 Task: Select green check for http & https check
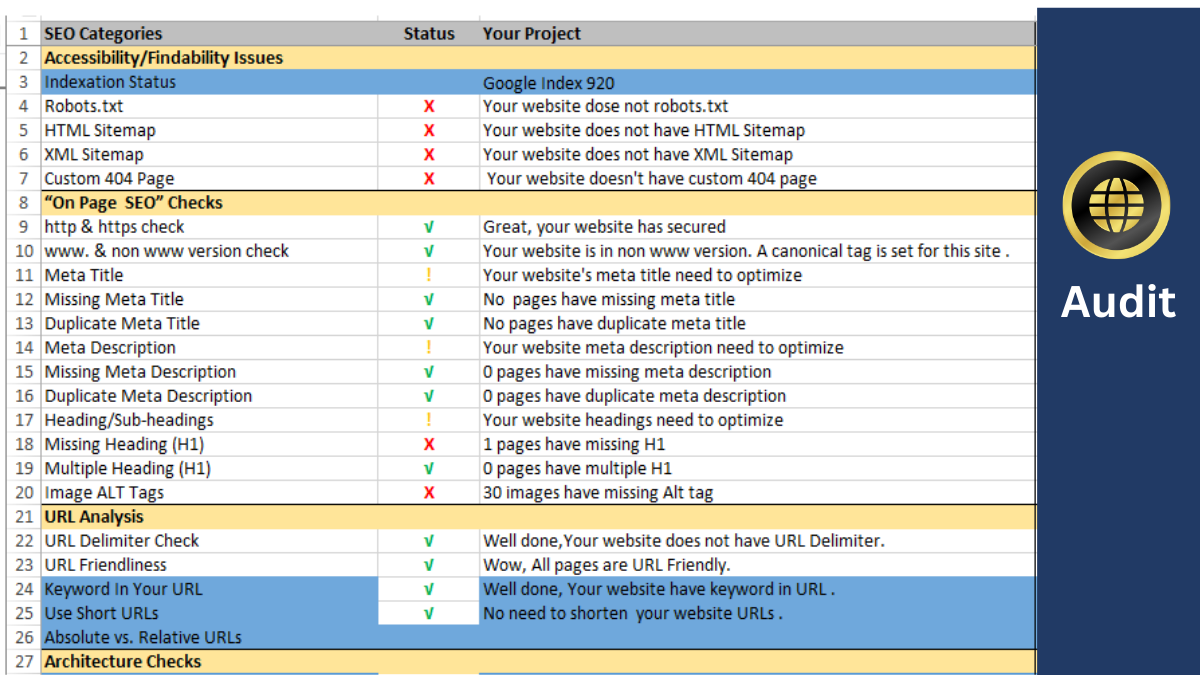point(429,227)
